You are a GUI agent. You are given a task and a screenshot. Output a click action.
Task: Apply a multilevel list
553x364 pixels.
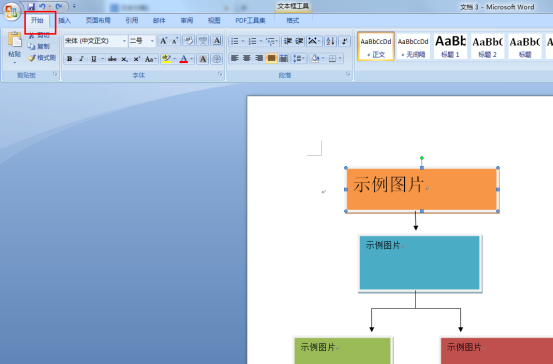271,41
